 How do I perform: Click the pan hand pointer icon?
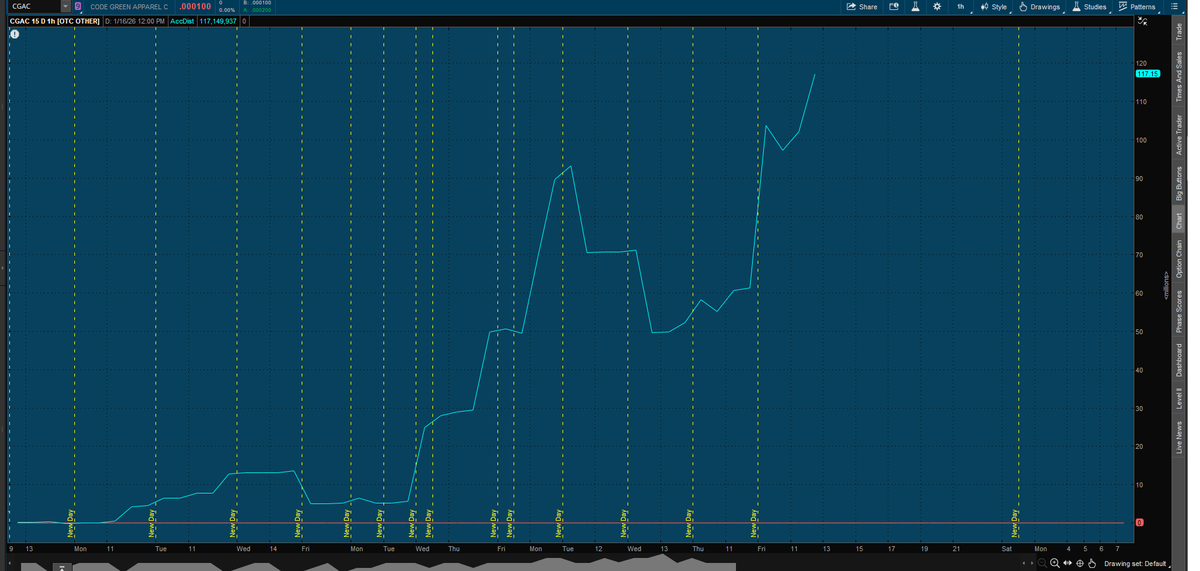(x=1092, y=563)
